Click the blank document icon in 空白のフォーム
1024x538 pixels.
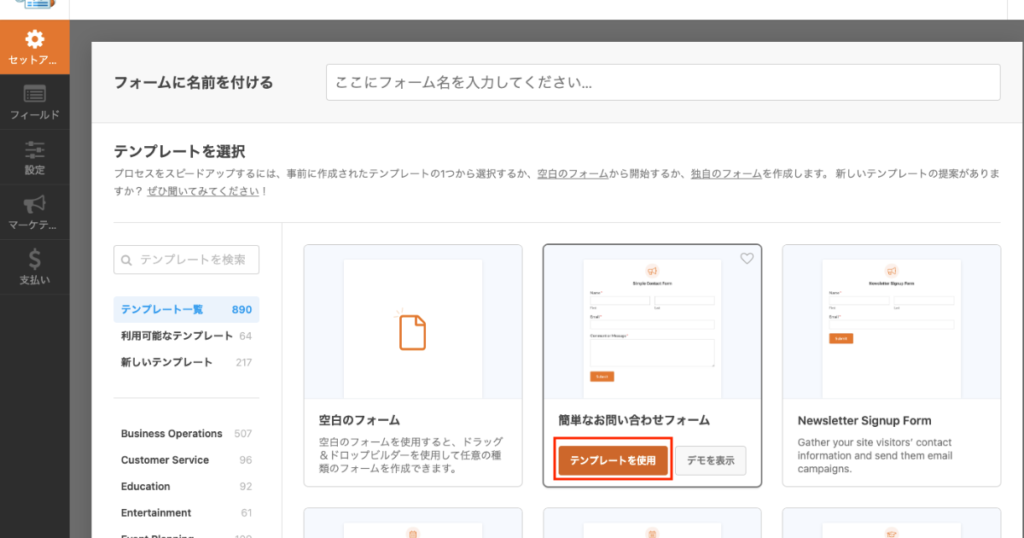pos(412,332)
